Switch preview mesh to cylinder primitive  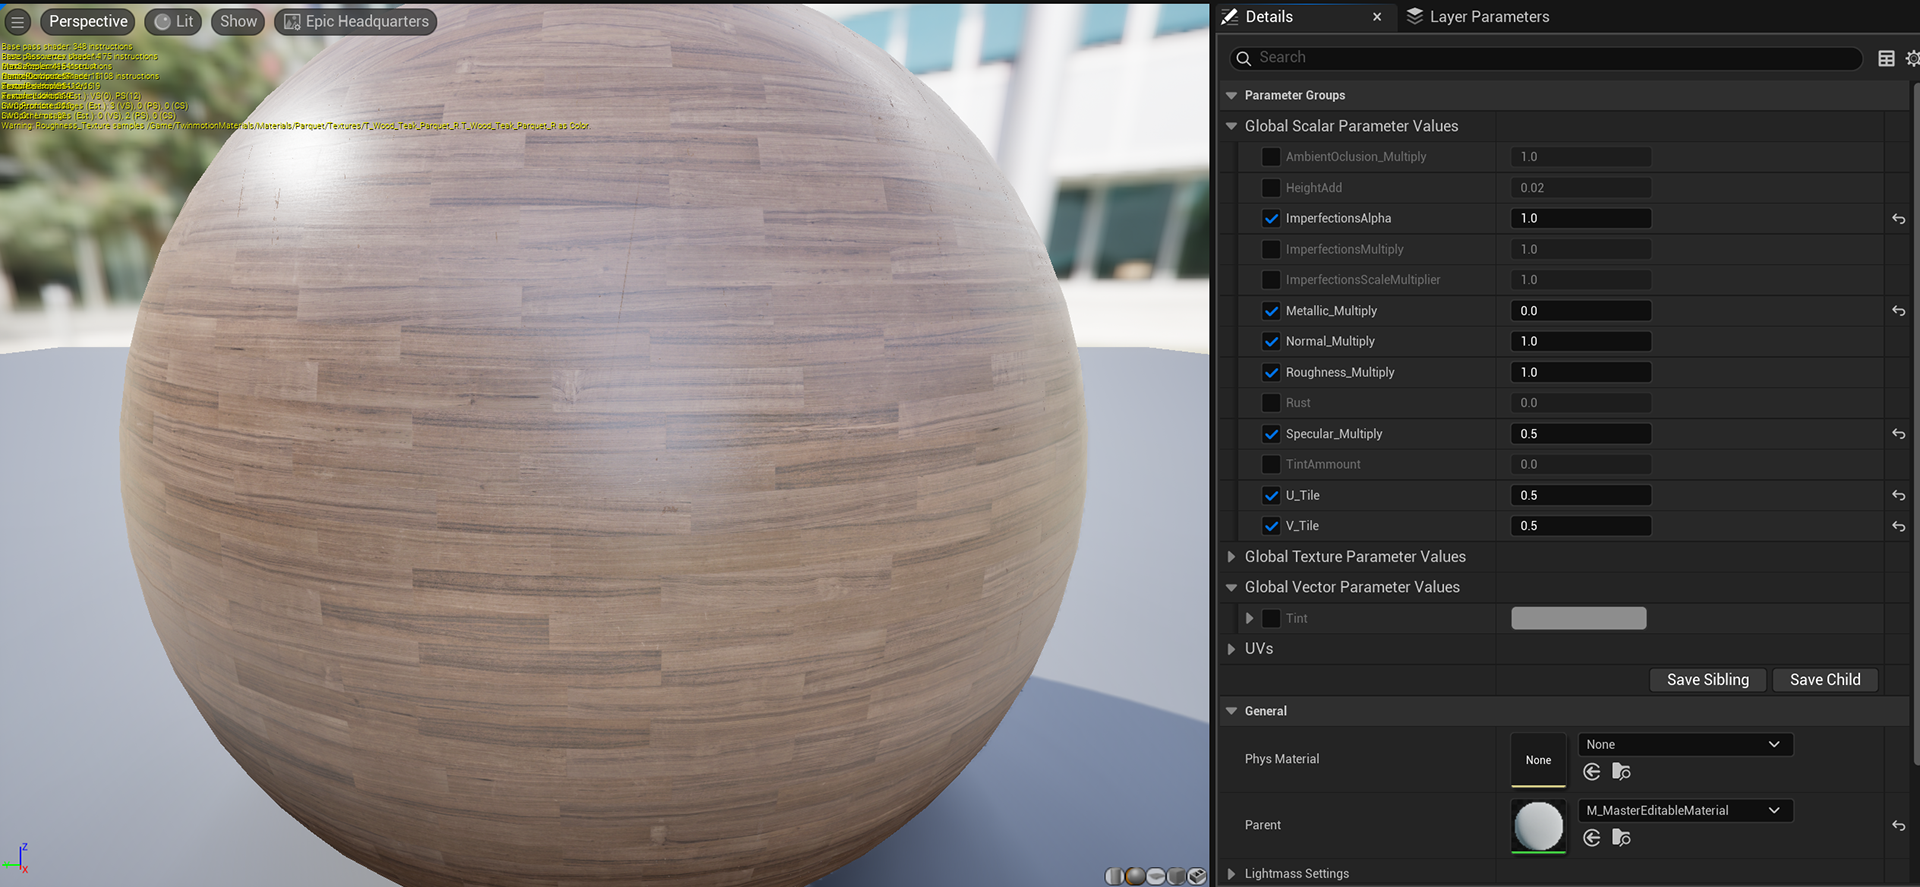[x=1115, y=876]
